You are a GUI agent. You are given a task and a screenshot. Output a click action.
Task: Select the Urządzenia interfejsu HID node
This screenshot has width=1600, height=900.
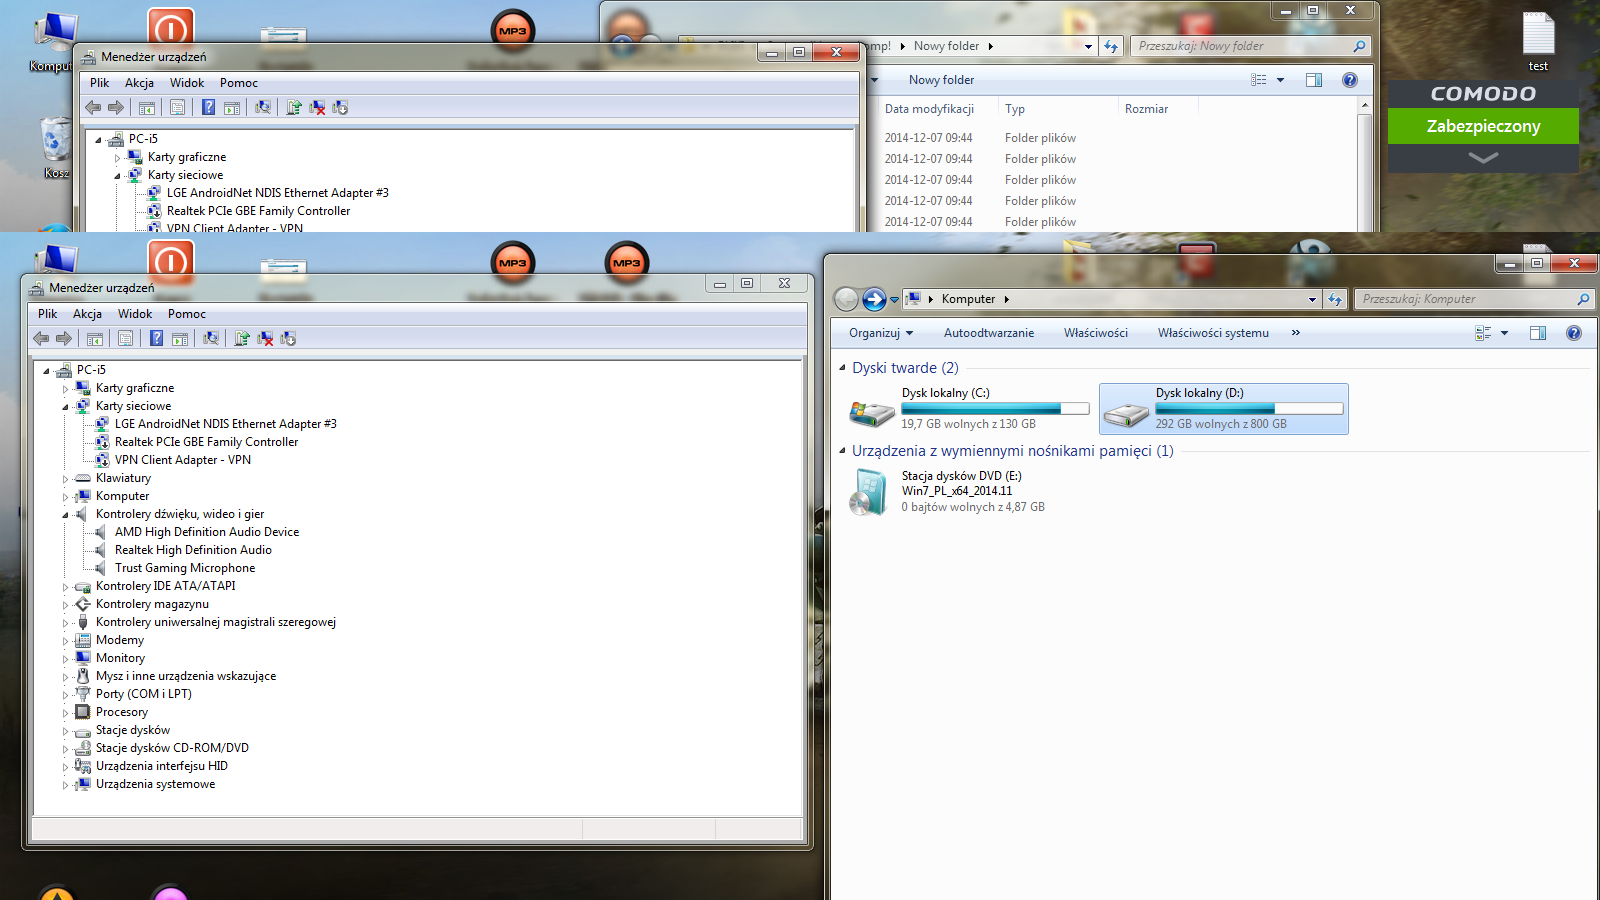(x=162, y=766)
